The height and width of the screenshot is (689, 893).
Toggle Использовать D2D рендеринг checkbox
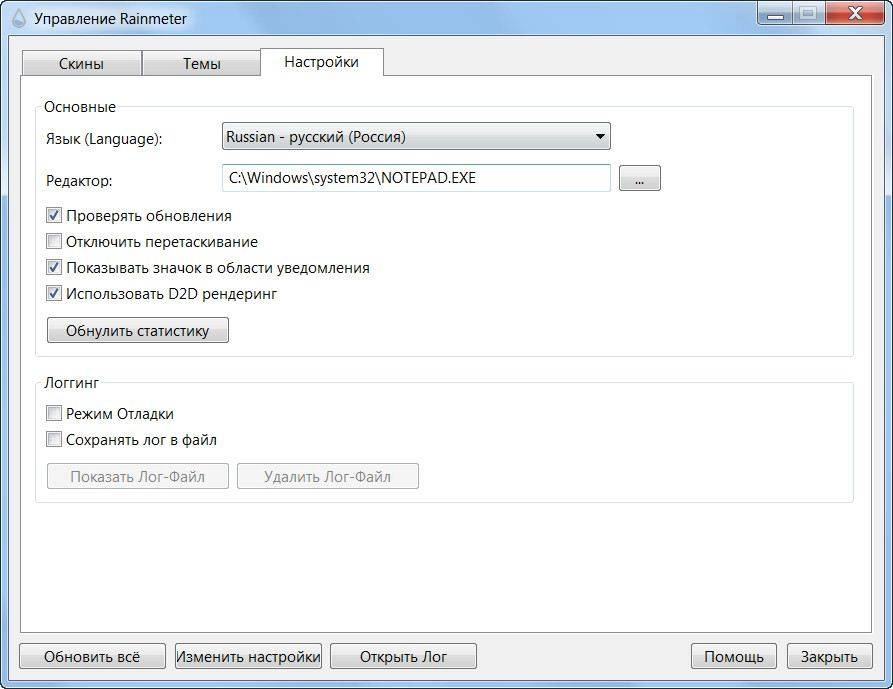[x=54, y=294]
